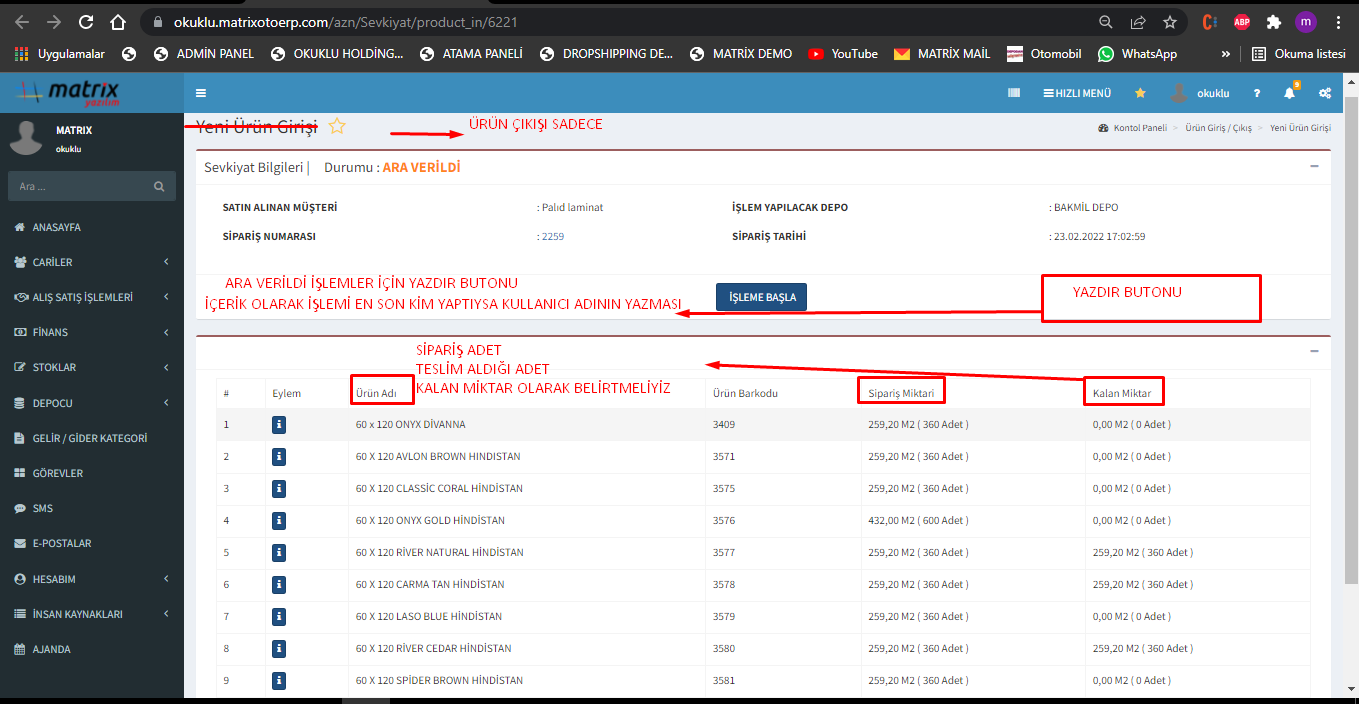The height and width of the screenshot is (704, 1359).
Task: Click the help question mark icon
Action: tap(1257, 93)
